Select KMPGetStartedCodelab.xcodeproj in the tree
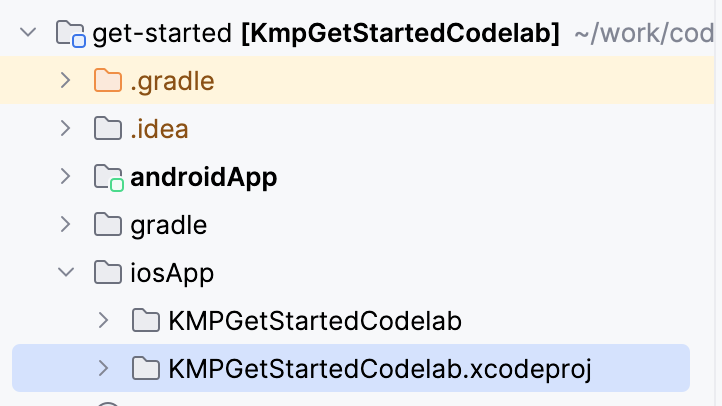This screenshot has width=722, height=406. pos(380,369)
